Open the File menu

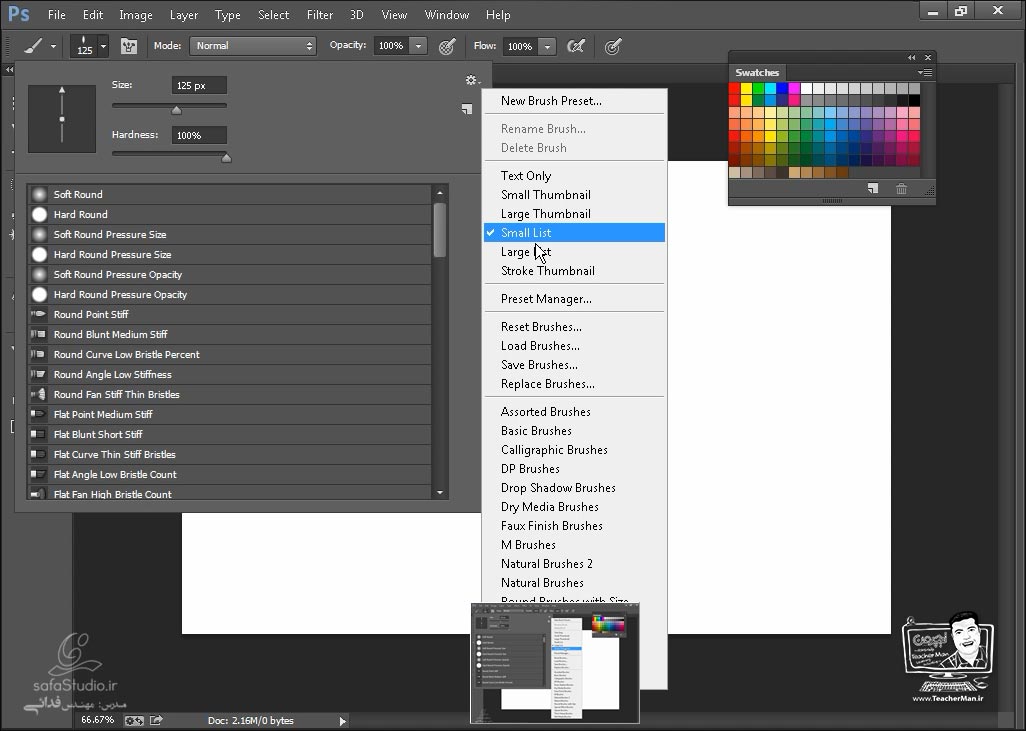57,14
